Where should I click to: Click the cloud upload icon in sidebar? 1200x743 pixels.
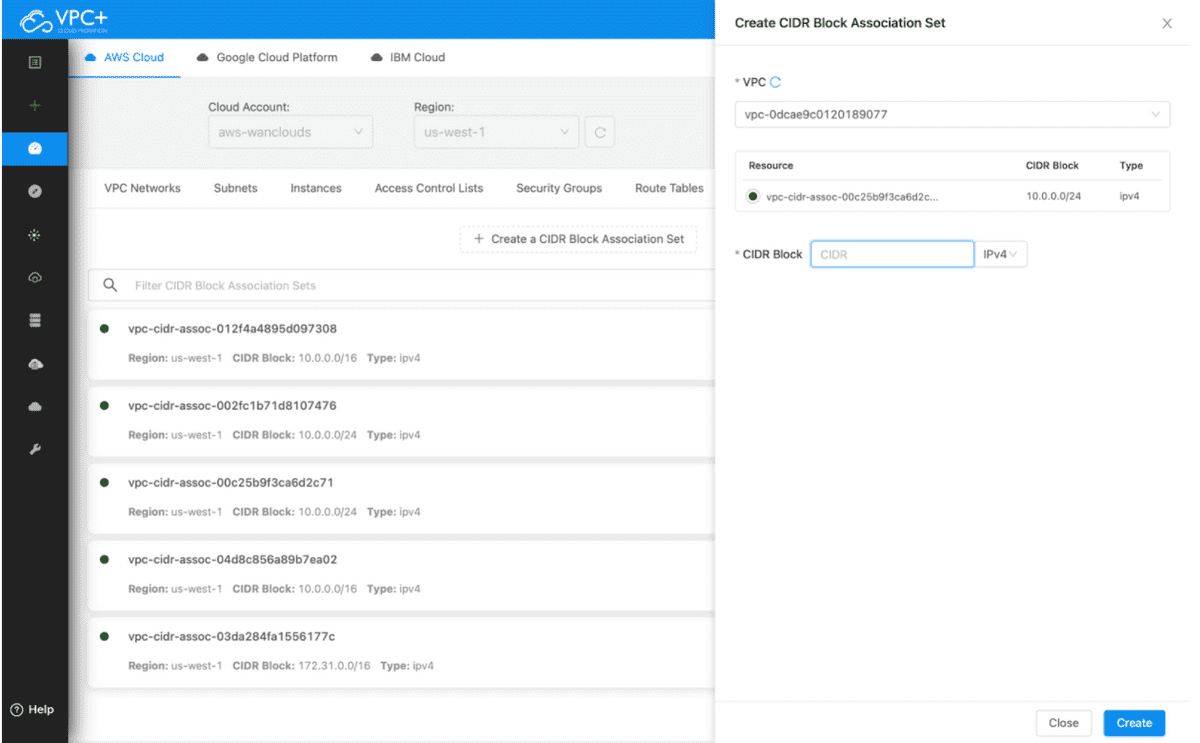(35, 363)
